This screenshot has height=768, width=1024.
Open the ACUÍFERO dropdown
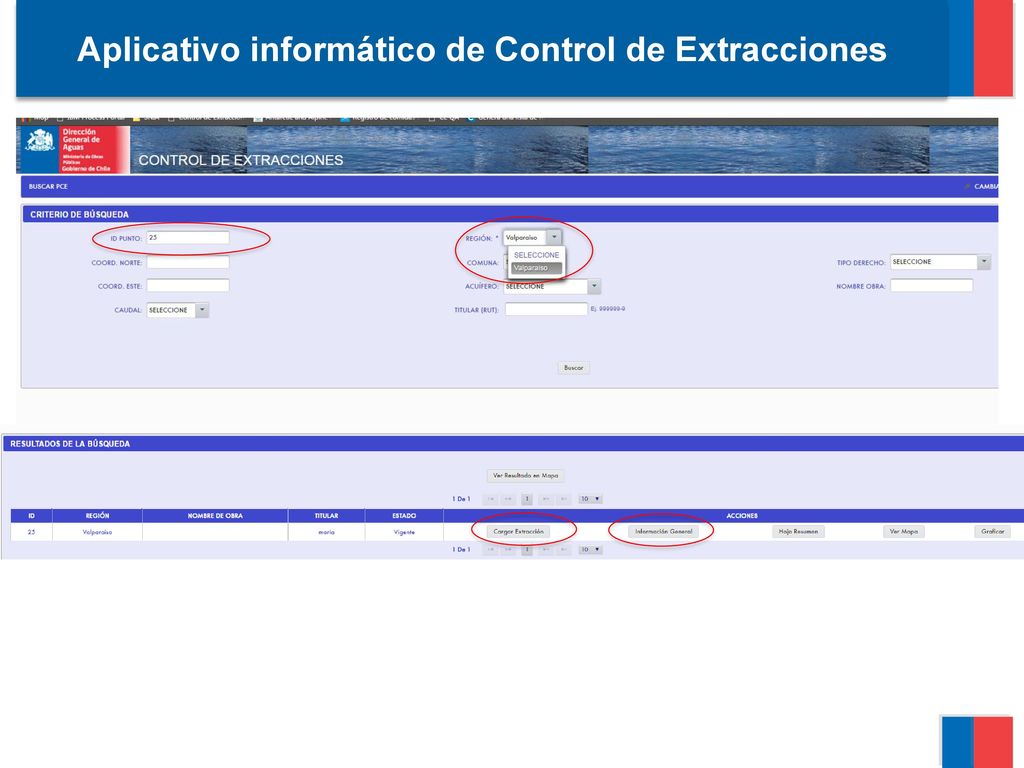552,286
